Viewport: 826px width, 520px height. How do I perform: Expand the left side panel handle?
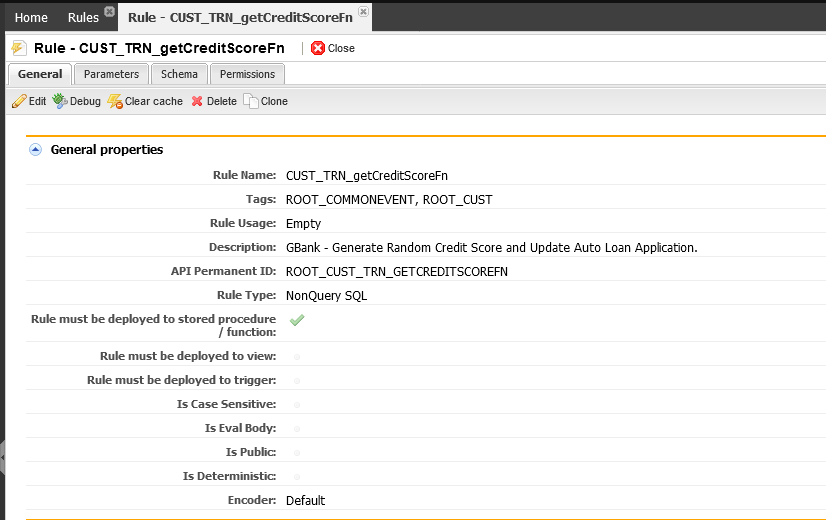point(2,457)
